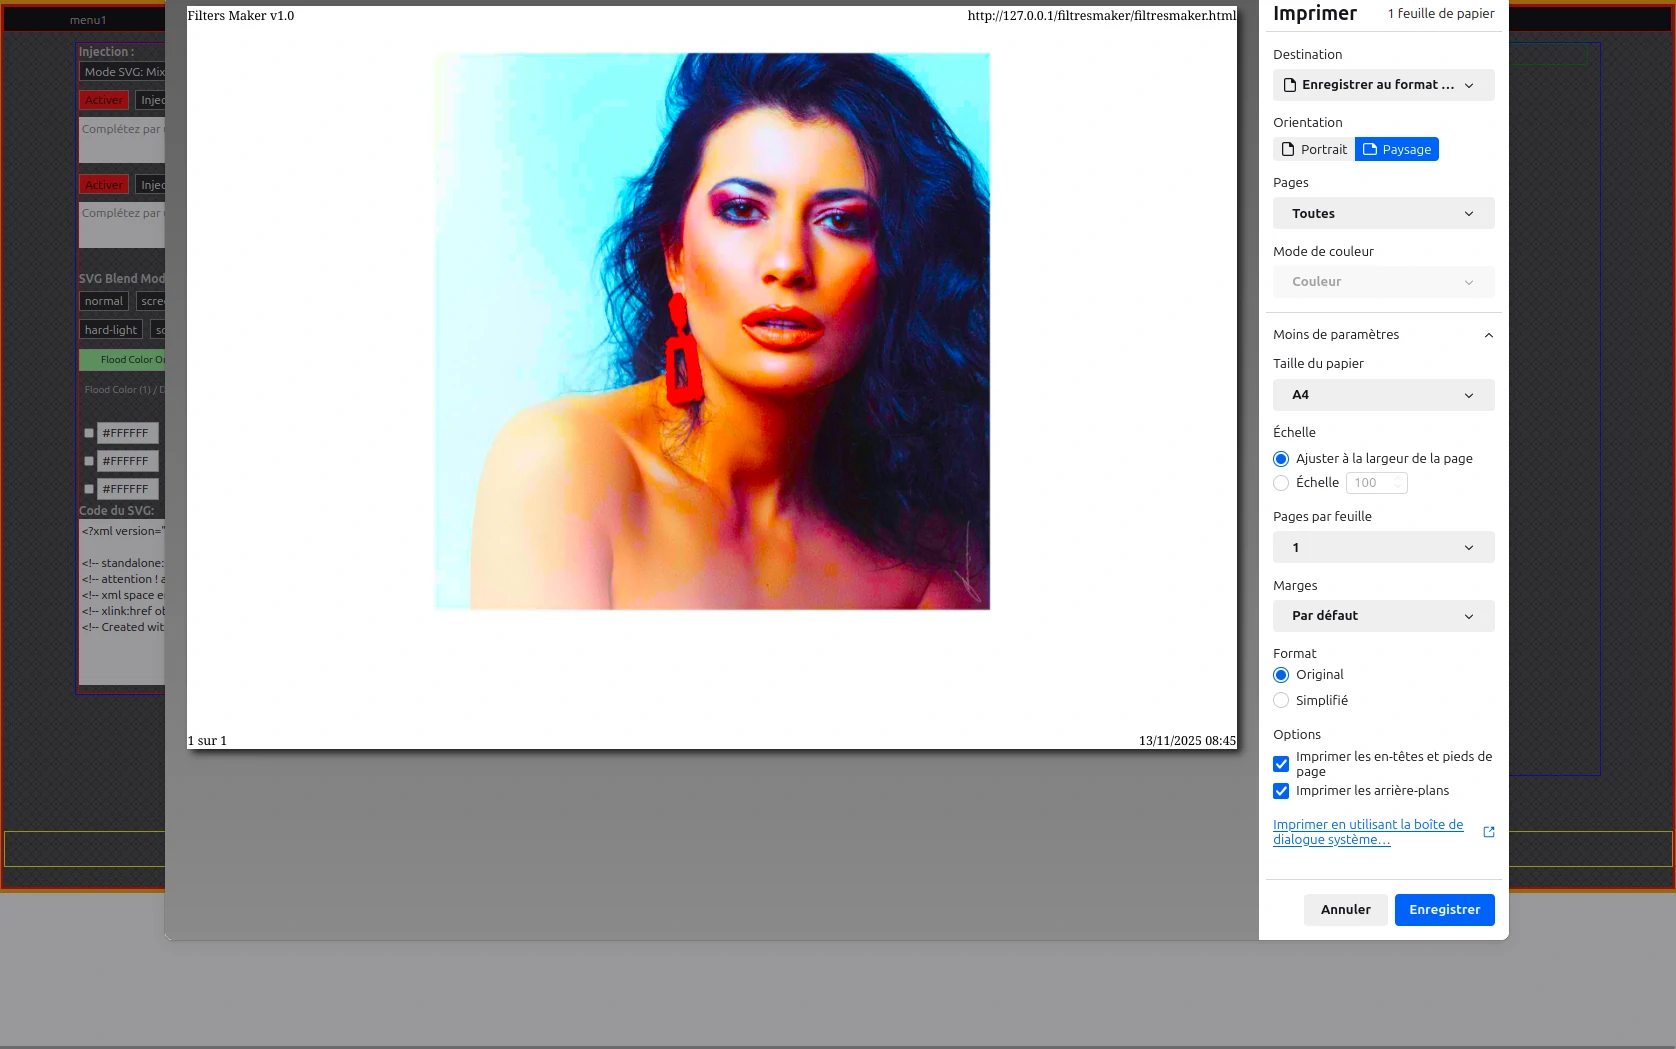Click the 'Injection :' label
The image size is (1676, 1049).
pos(107,52)
